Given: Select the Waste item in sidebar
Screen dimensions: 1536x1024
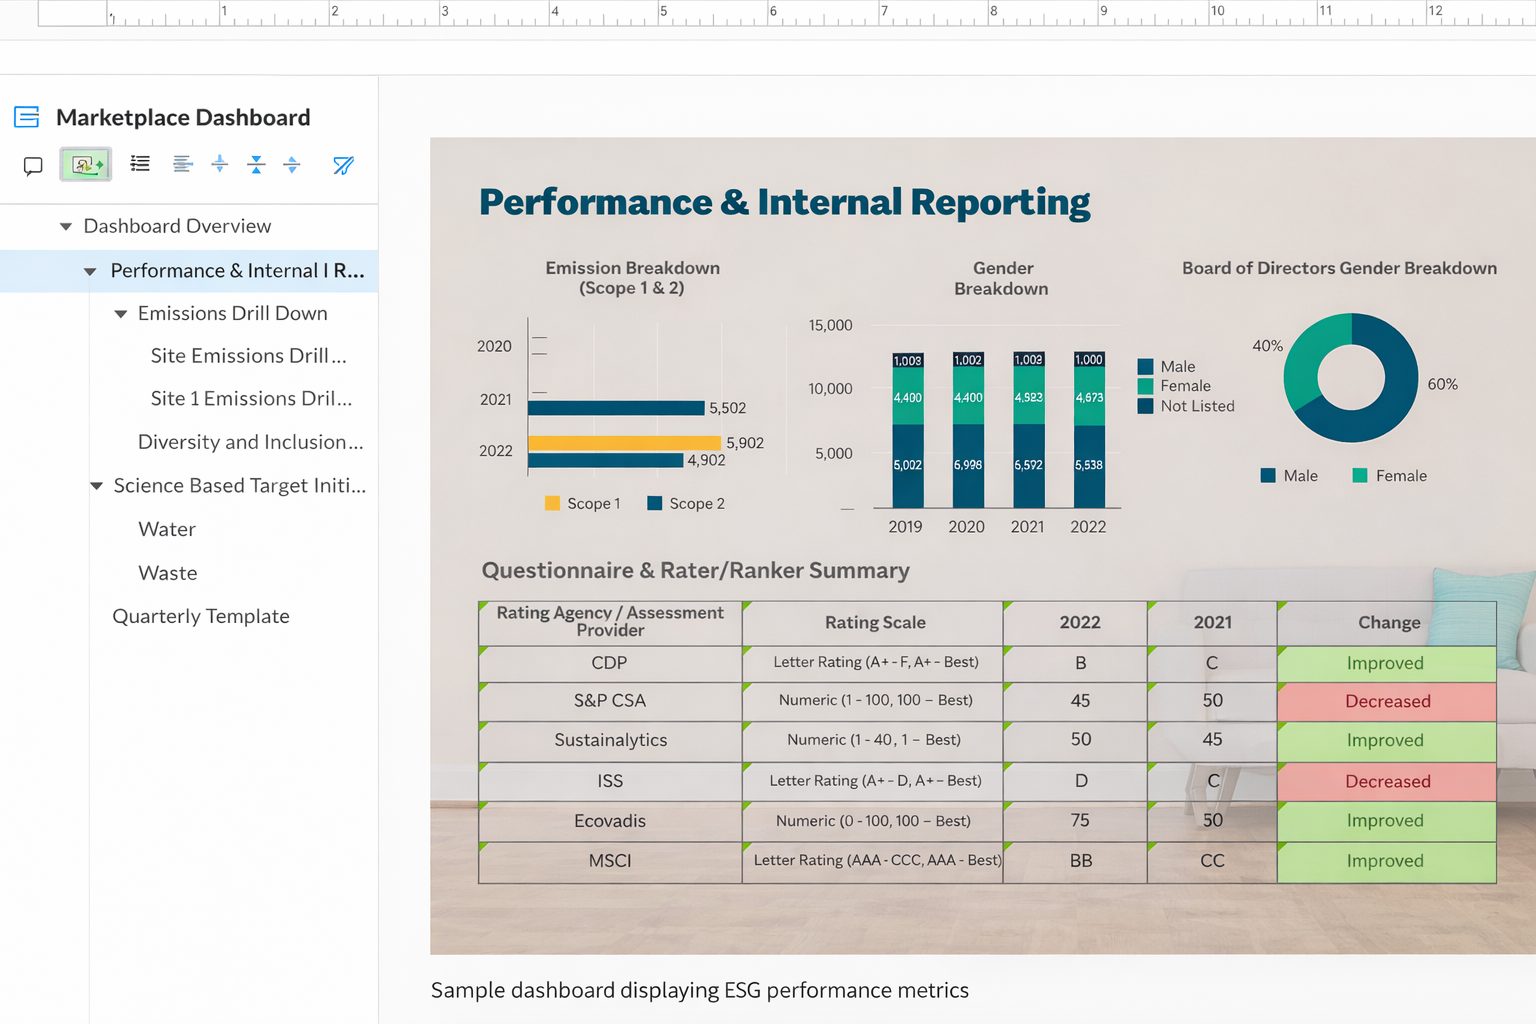Looking at the screenshot, I should [168, 573].
